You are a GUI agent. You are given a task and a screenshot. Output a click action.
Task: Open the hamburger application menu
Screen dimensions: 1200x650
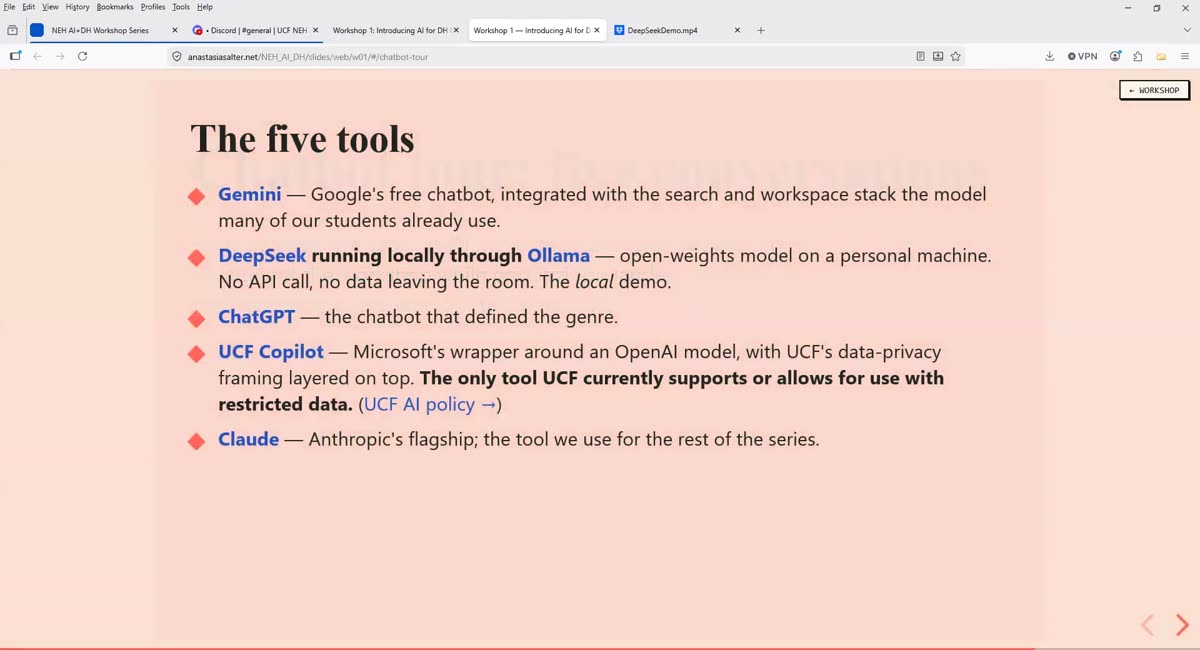point(1185,56)
